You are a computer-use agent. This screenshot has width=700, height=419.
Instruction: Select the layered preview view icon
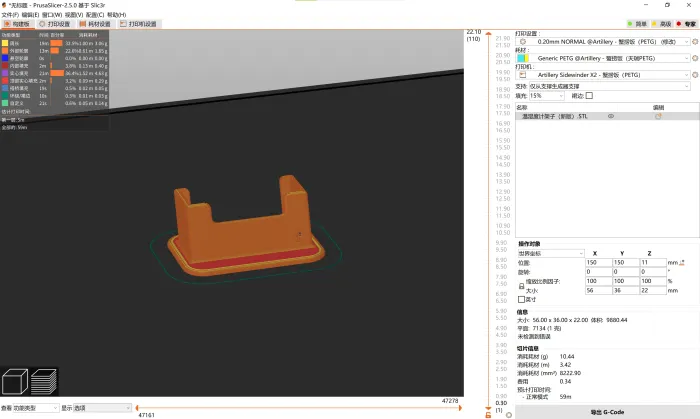44,382
